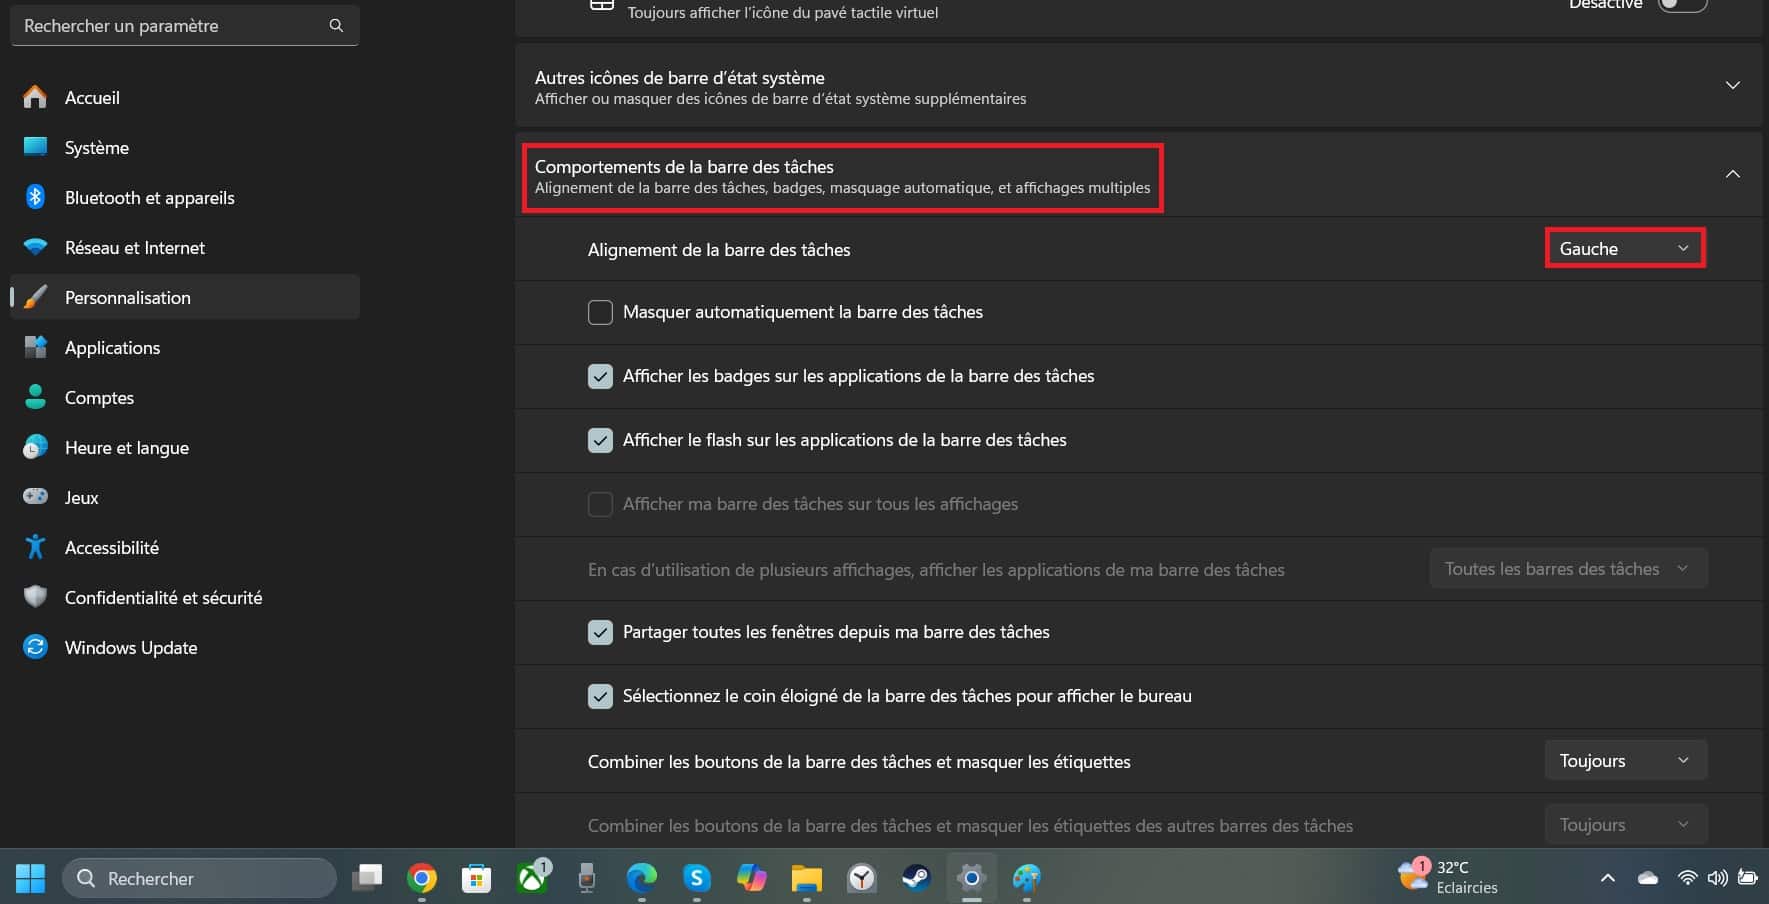Launch Microsoft Copilot from the taskbar

tap(751, 878)
